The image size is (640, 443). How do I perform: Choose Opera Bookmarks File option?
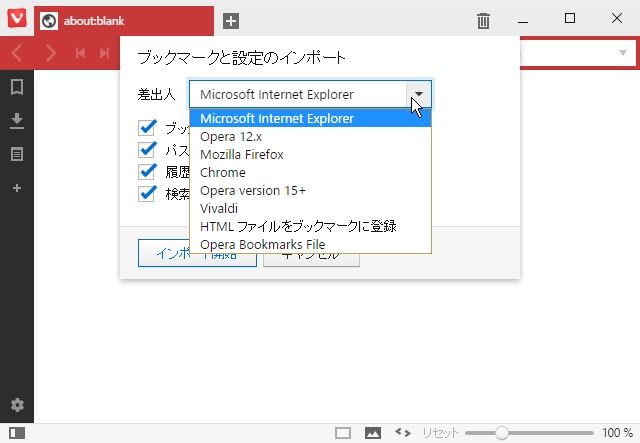coord(310,244)
